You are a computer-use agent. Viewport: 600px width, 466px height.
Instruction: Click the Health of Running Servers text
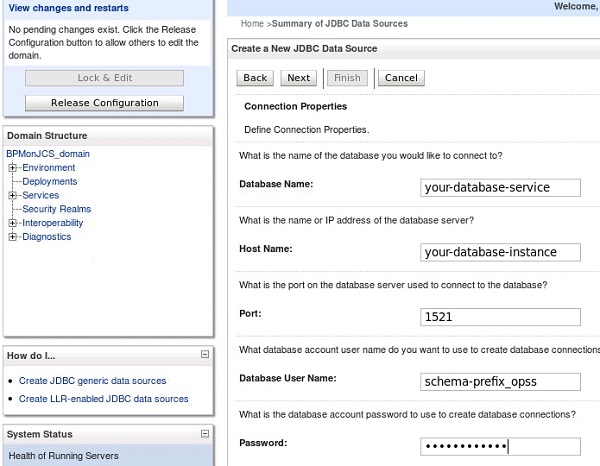point(63,456)
